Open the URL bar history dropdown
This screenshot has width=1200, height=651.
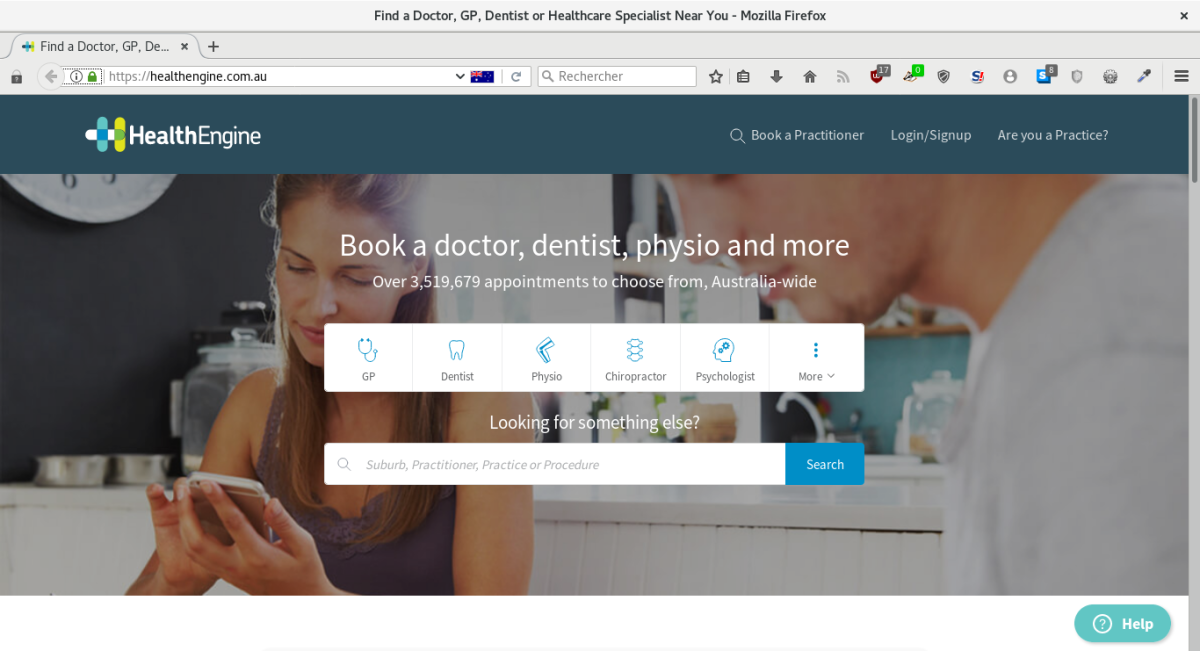pos(460,76)
